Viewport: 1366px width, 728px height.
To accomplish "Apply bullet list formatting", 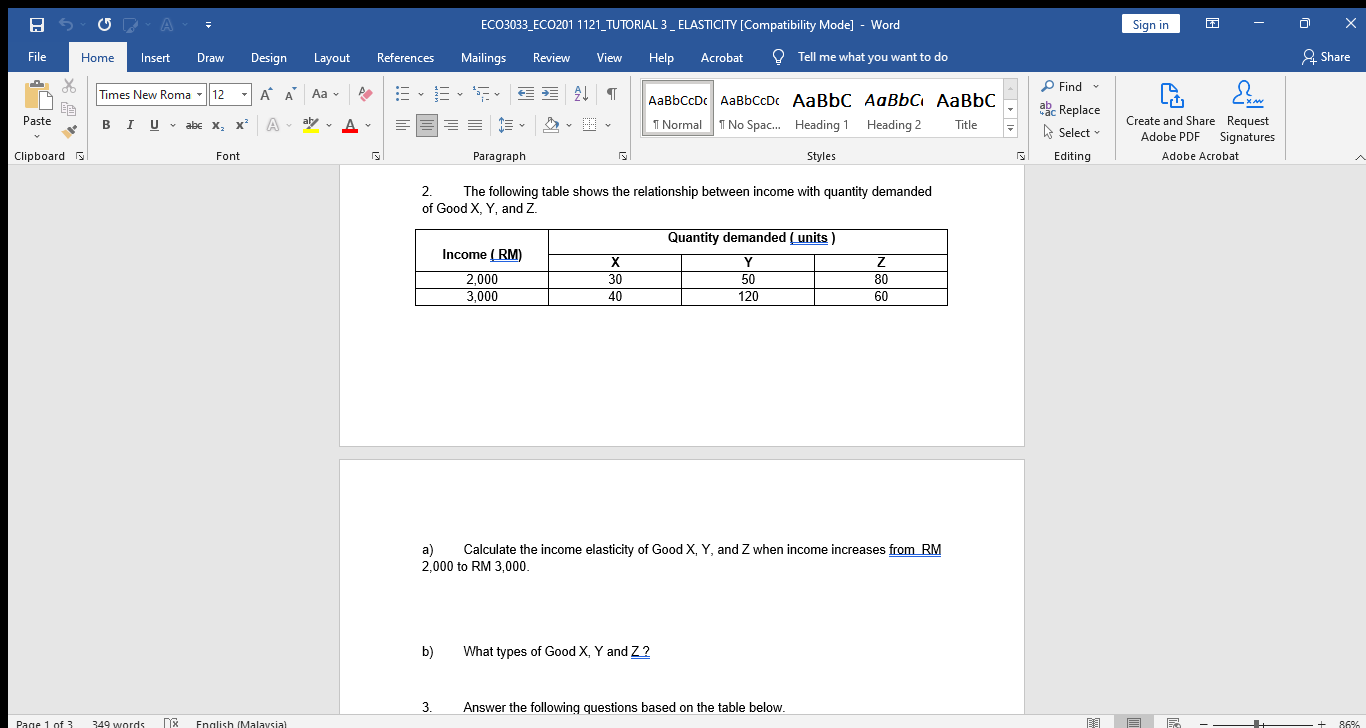I will (x=401, y=94).
